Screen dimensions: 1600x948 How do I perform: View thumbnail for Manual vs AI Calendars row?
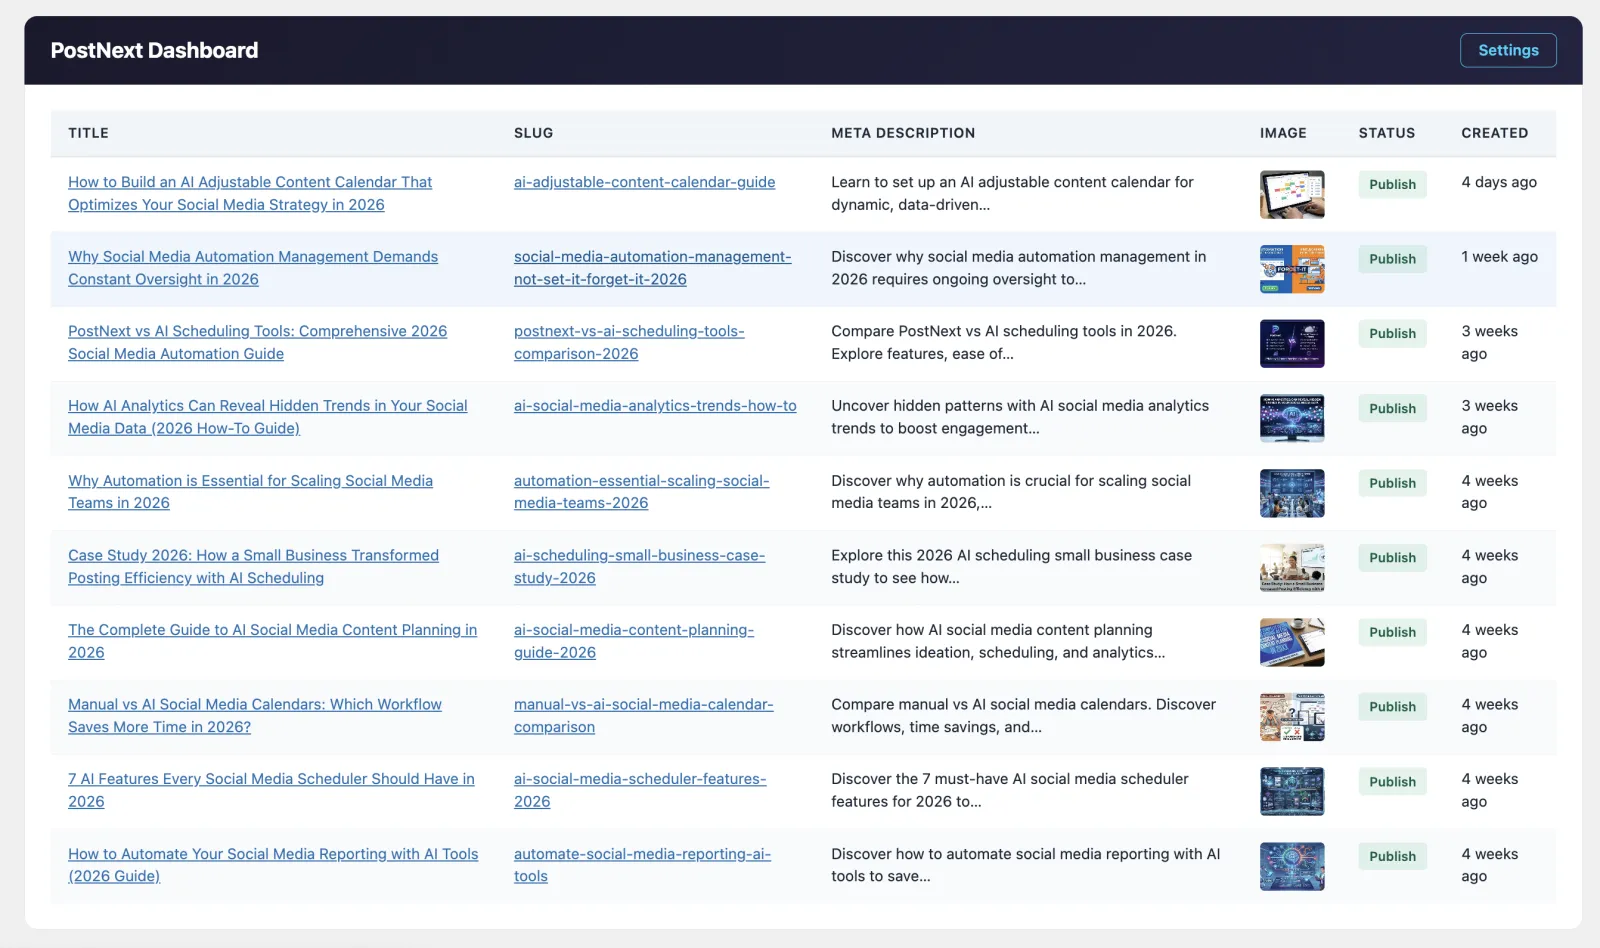(x=1292, y=717)
